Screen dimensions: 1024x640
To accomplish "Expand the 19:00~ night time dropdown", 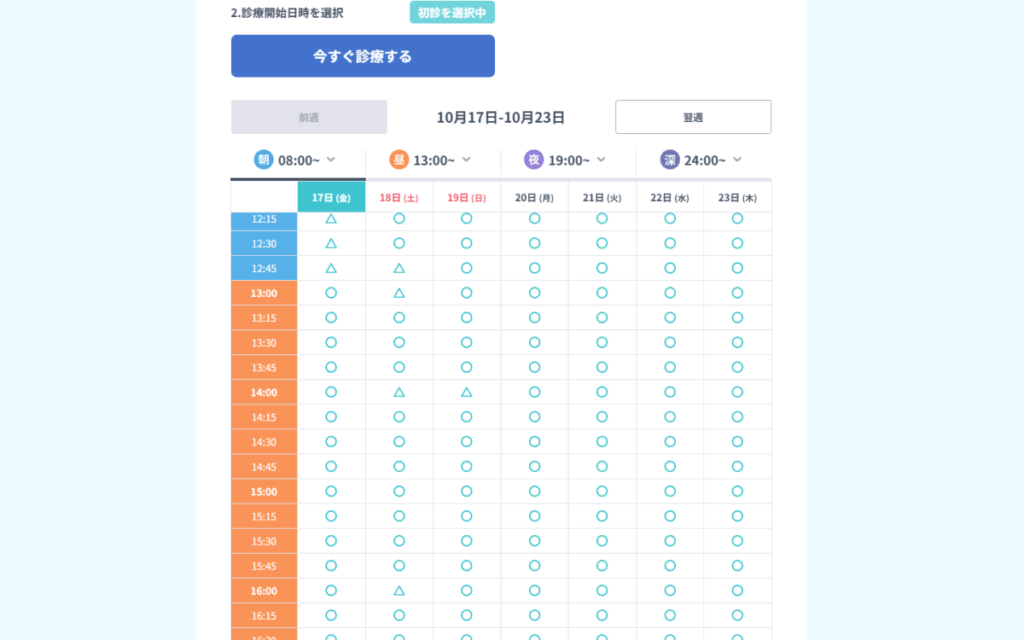I will (x=602, y=160).
